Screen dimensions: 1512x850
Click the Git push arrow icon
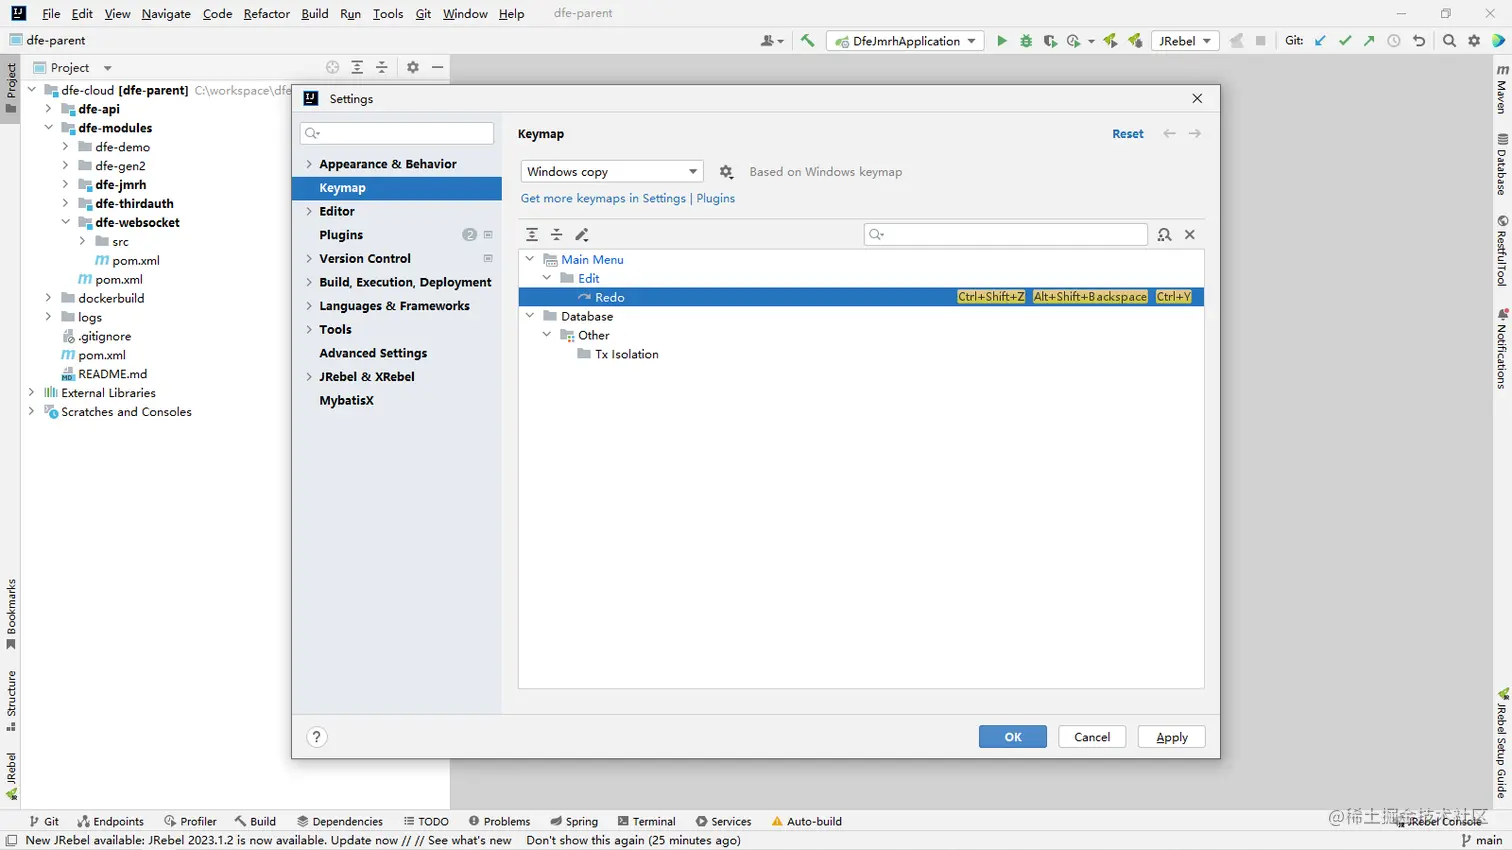pos(1369,41)
